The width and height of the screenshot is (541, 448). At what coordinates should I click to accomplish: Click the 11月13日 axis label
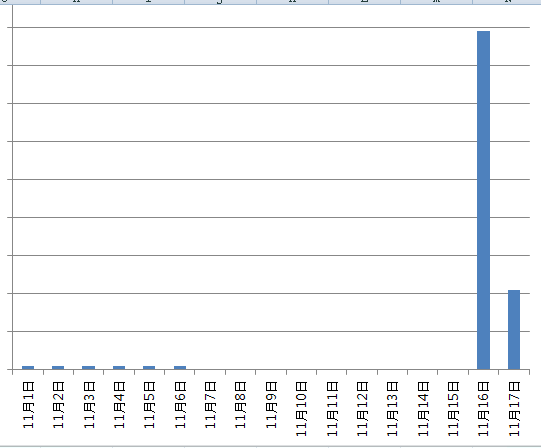(x=392, y=409)
